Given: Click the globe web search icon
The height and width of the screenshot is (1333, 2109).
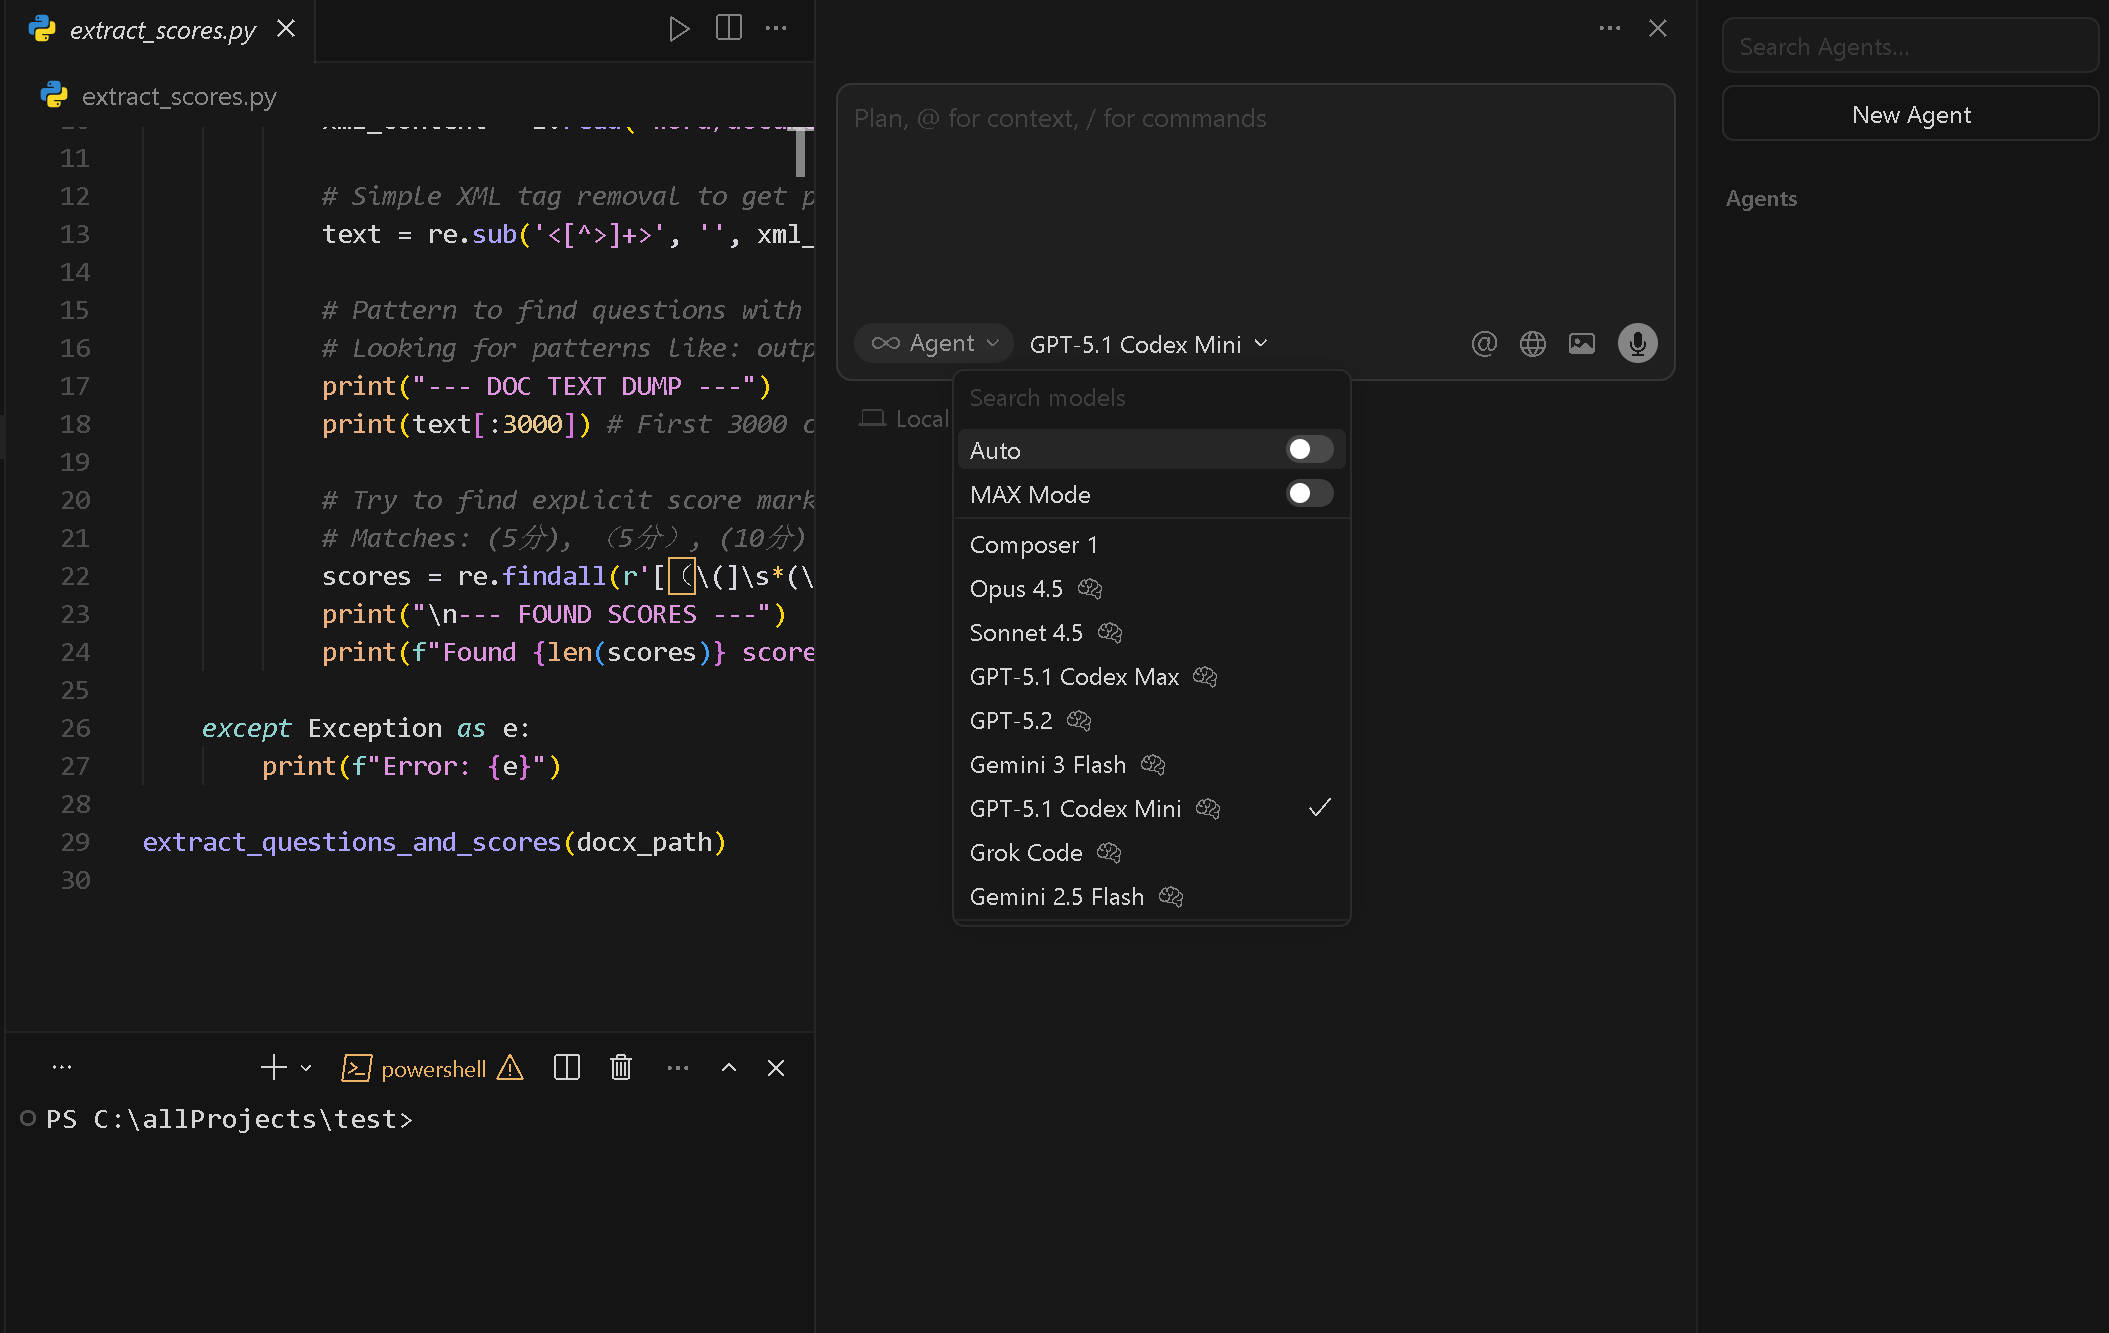Looking at the screenshot, I should 1533,344.
